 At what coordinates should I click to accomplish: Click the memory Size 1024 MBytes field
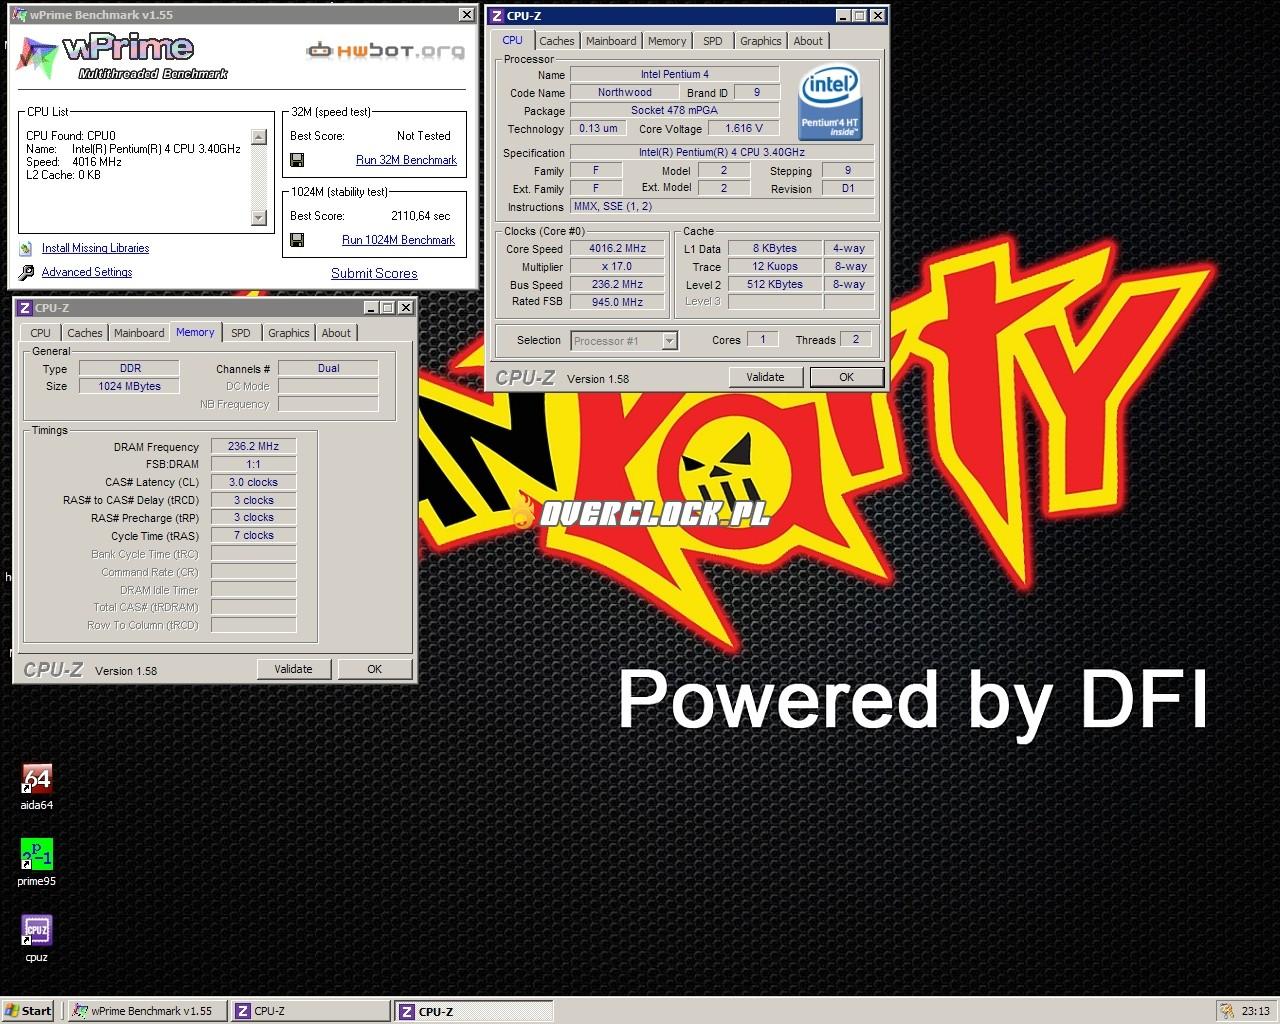pyautogui.click(x=129, y=386)
